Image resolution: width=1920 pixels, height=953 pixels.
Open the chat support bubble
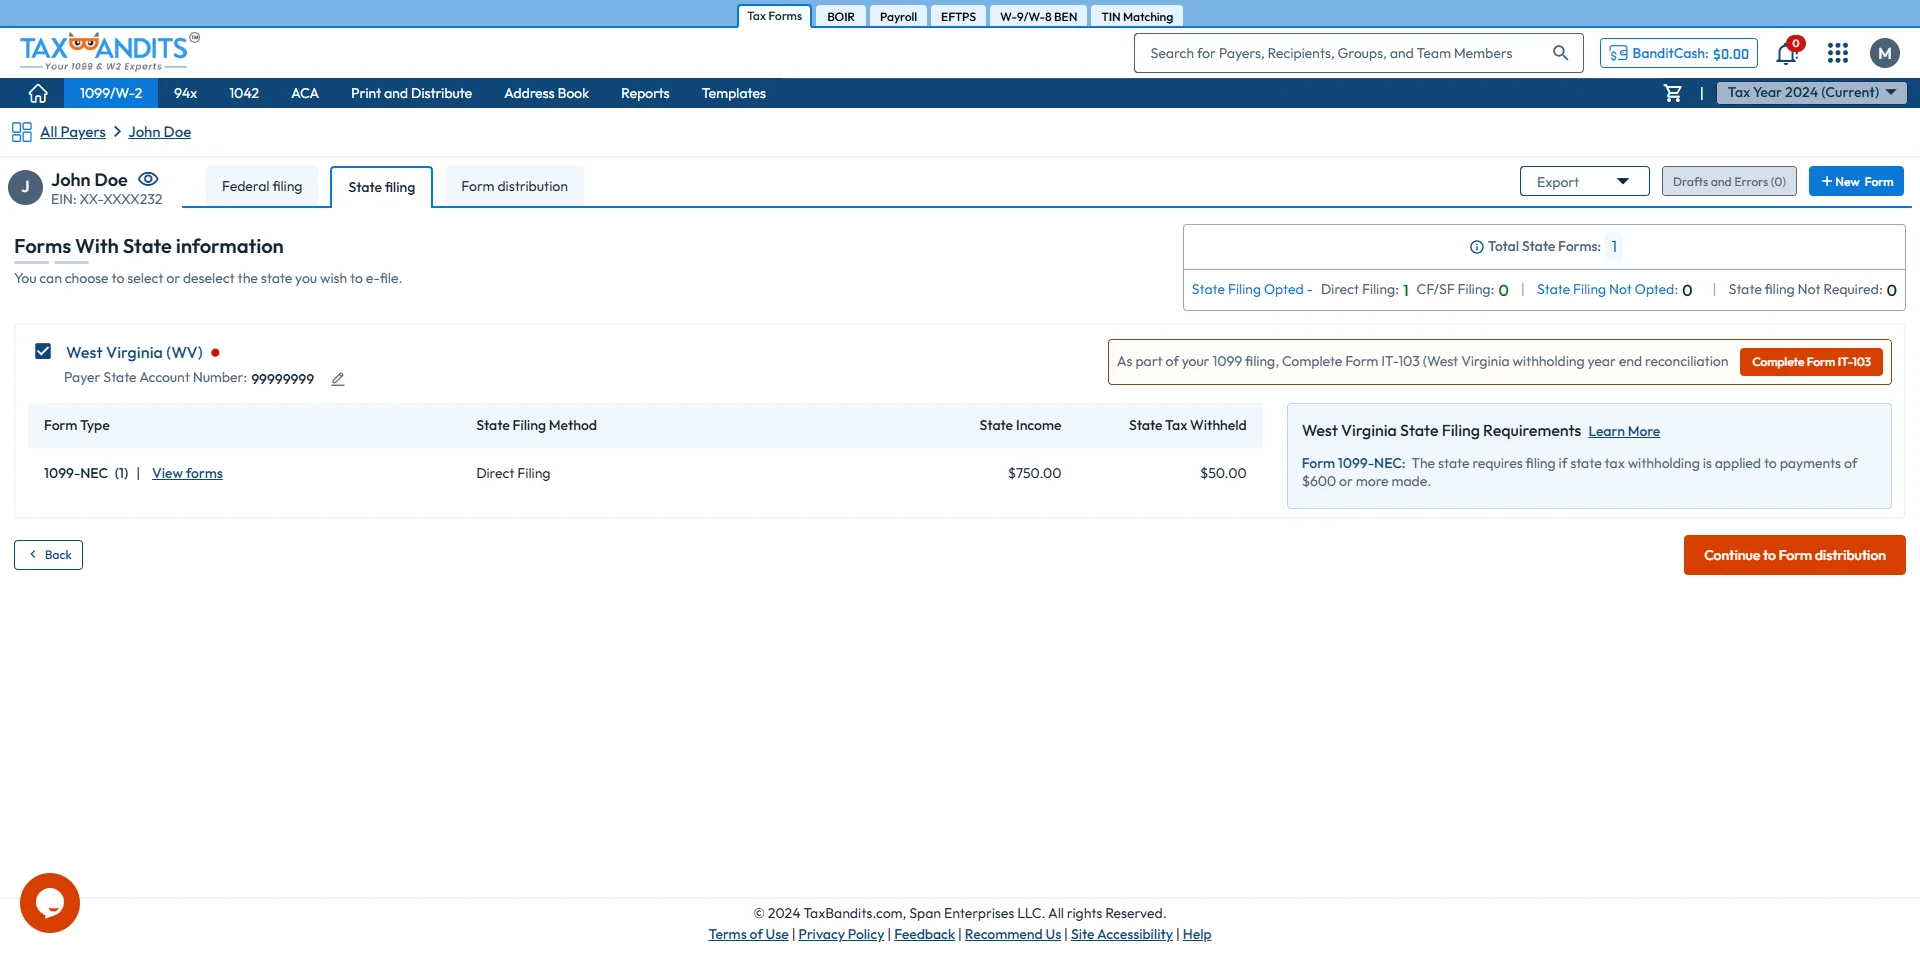(x=50, y=903)
